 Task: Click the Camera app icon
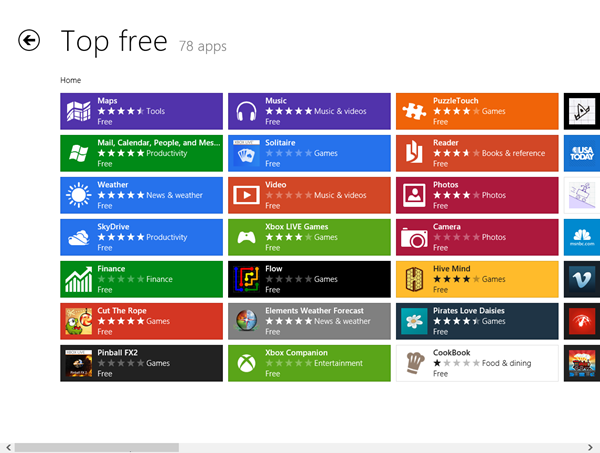coord(414,238)
